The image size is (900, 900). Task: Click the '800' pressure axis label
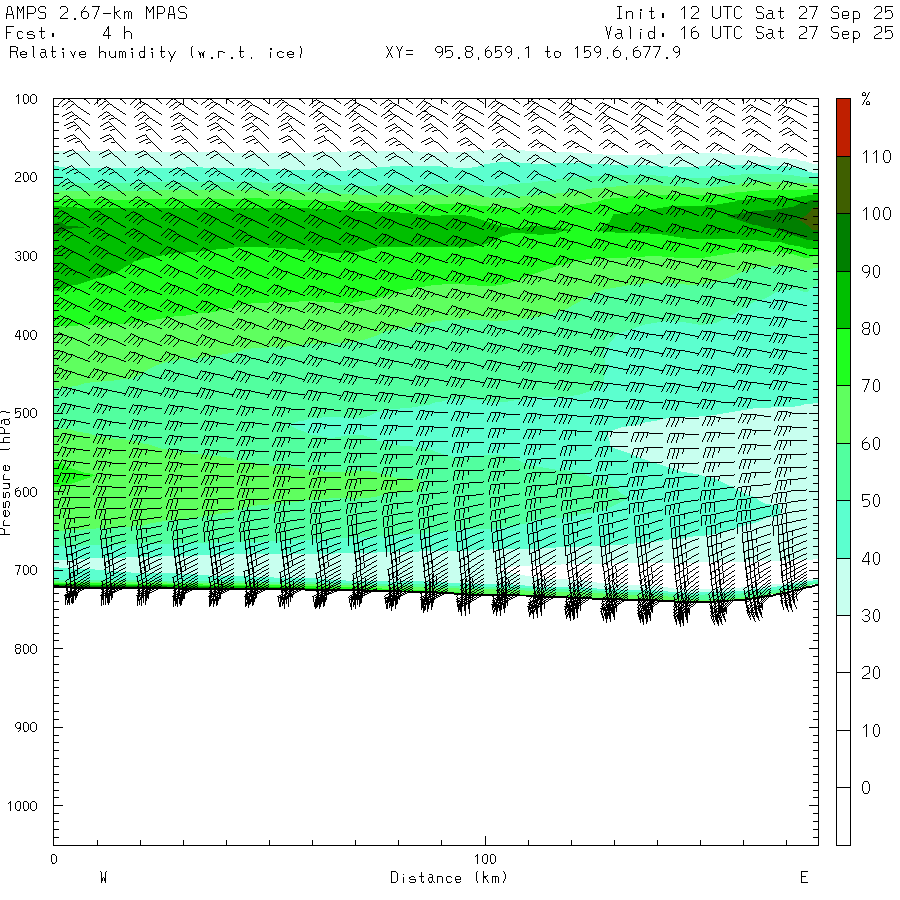click(x=26, y=649)
